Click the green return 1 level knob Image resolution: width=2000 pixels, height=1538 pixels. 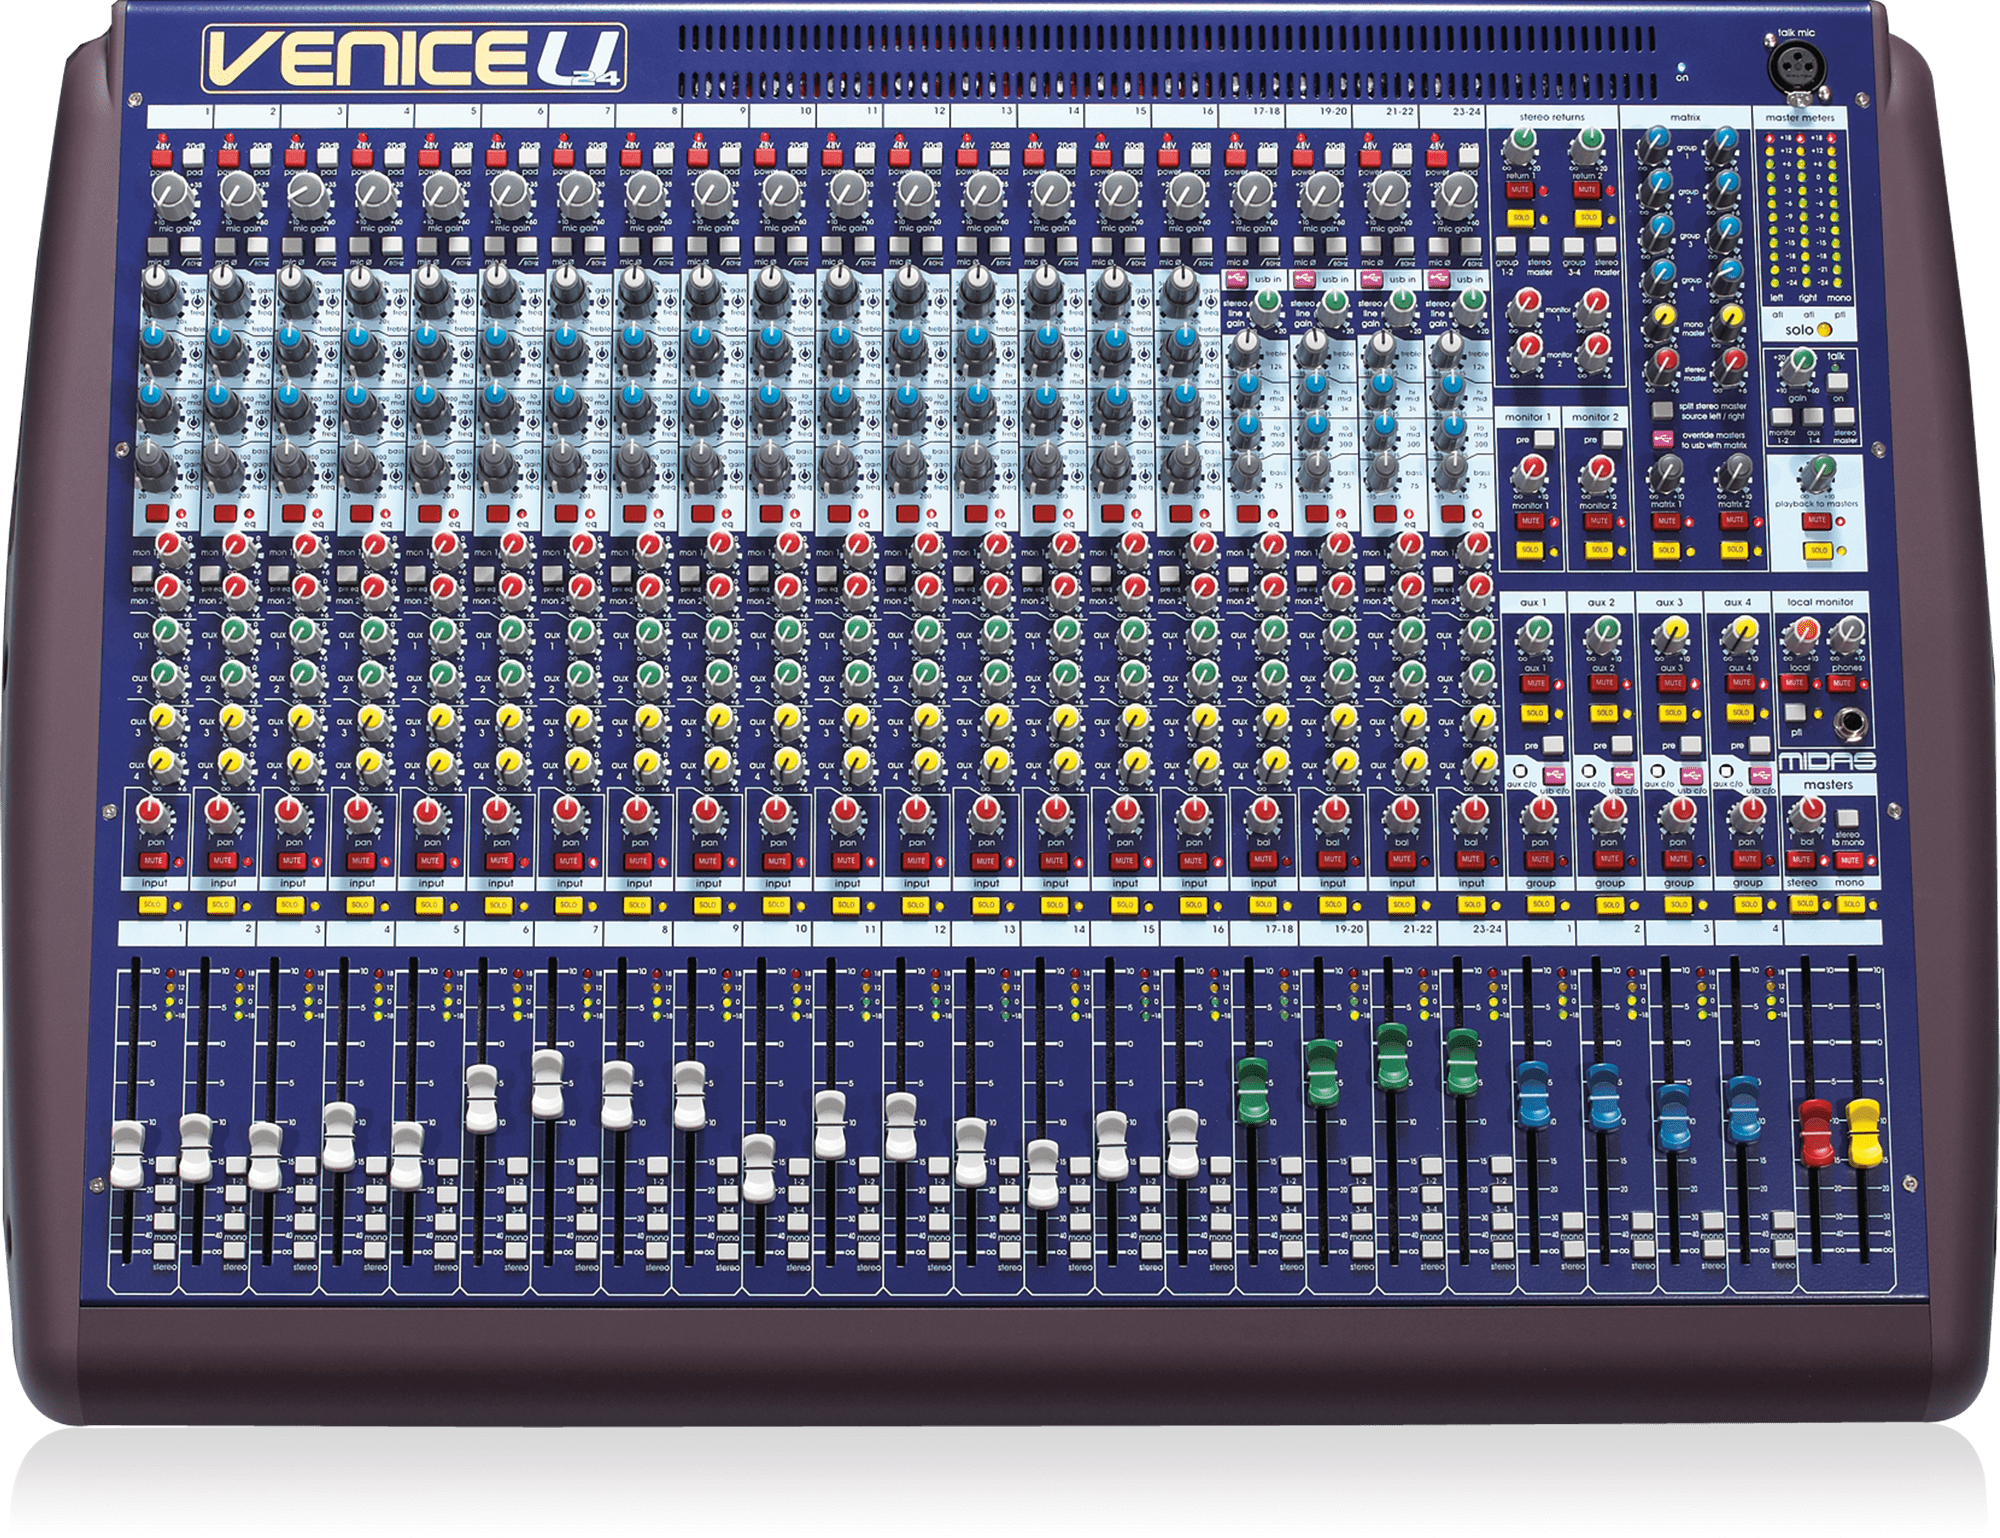point(1520,146)
